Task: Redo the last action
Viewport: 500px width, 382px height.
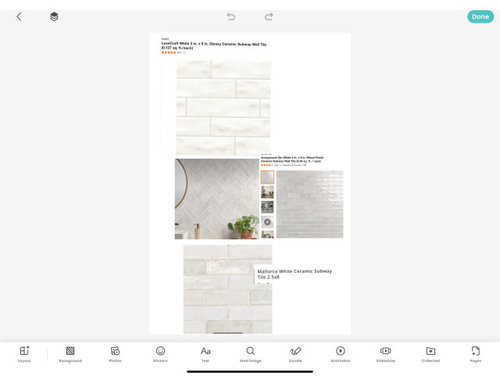Action: [269, 16]
